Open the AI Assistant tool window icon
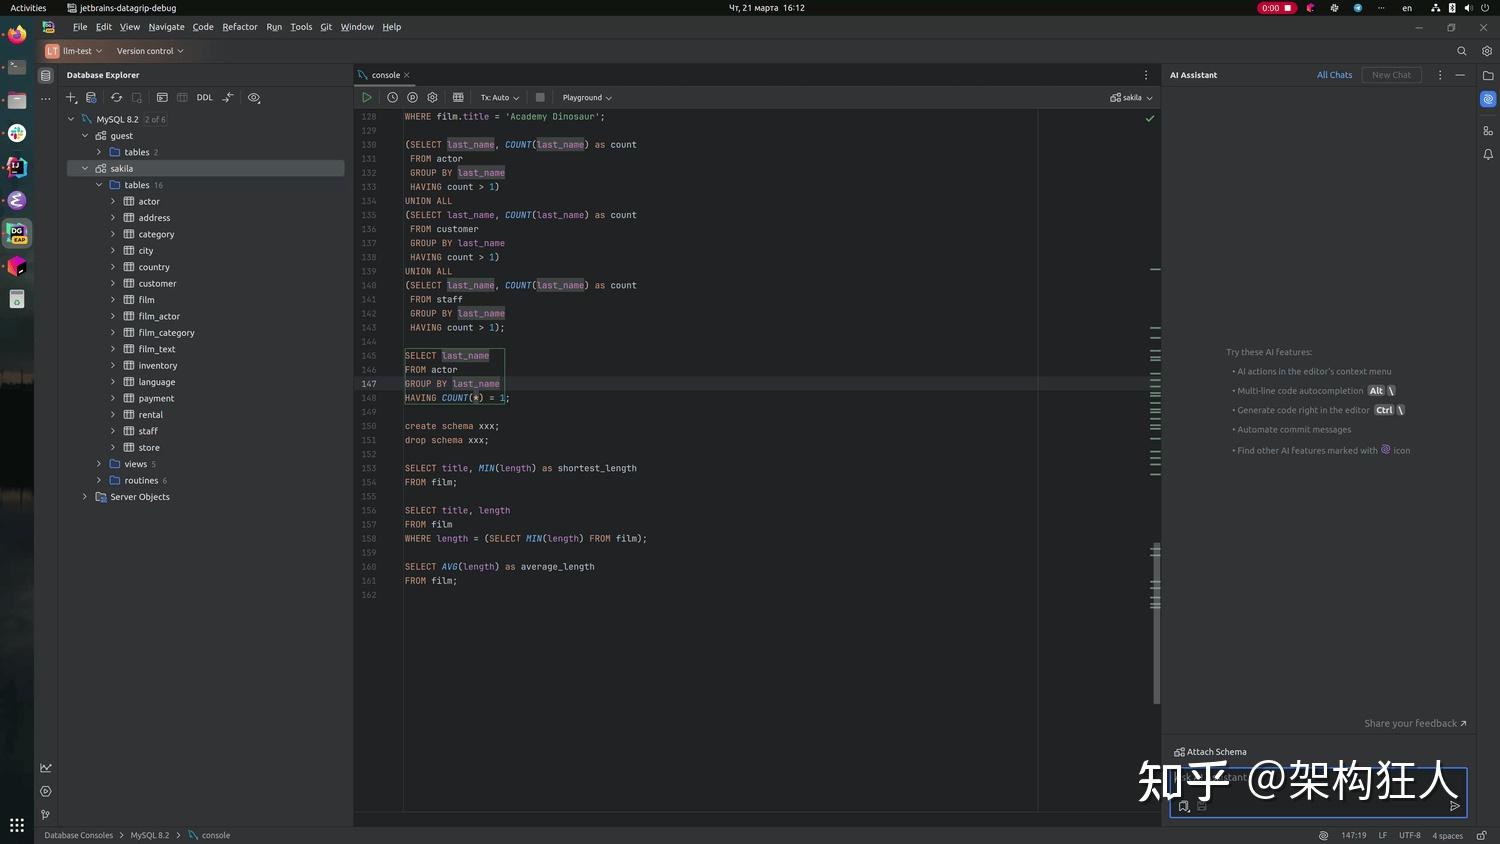 (x=1488, y=99)
